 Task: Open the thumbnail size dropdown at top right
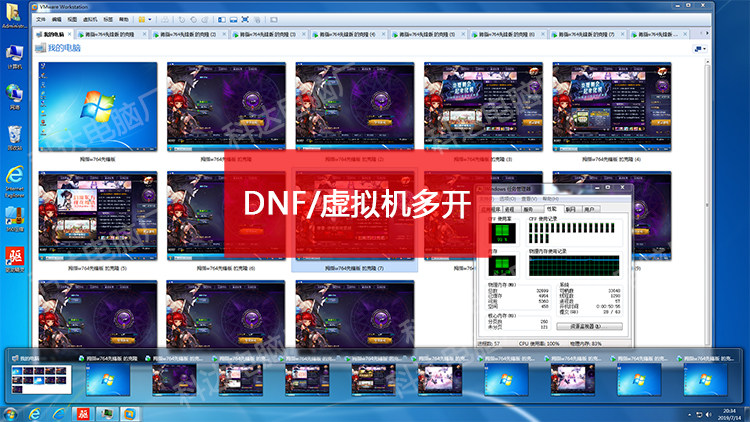[700, 49]
